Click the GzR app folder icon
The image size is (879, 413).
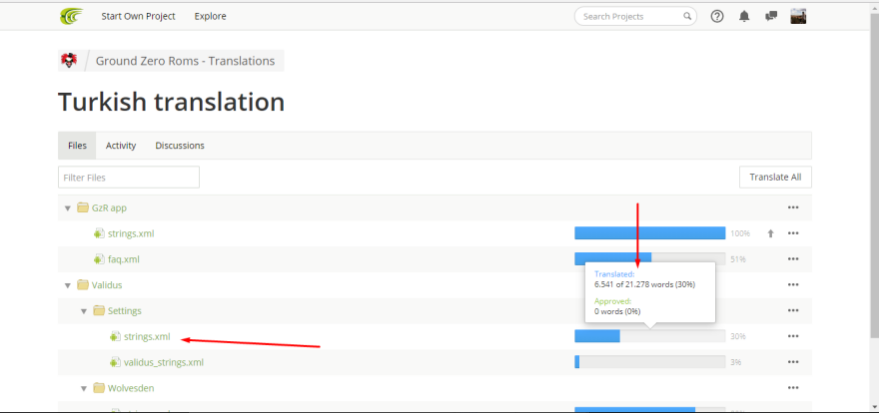(83, 208)
